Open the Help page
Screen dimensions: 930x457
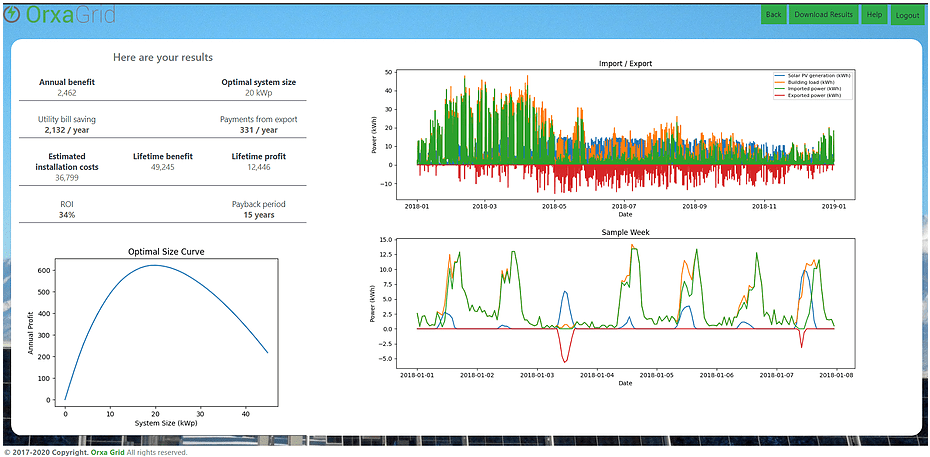pyautogui.click(x=873, y=15)
